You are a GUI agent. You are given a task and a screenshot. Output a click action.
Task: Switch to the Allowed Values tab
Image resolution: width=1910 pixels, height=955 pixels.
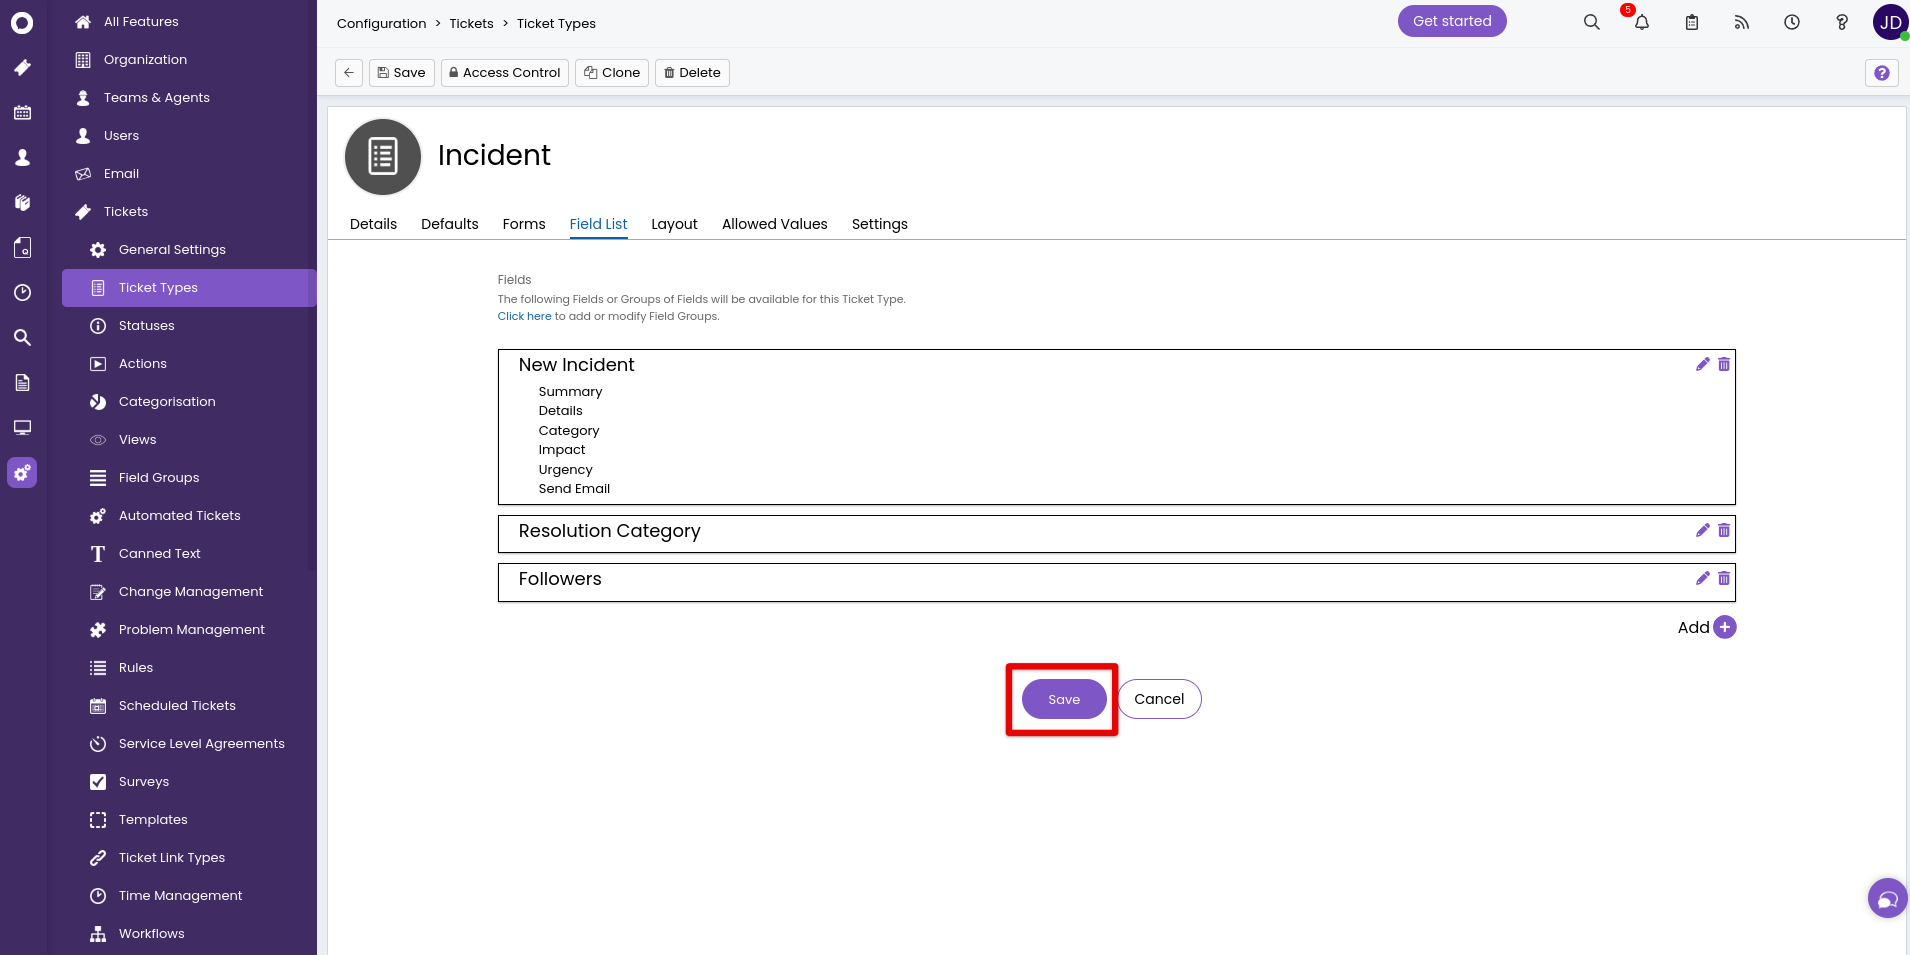click(773, 224)
